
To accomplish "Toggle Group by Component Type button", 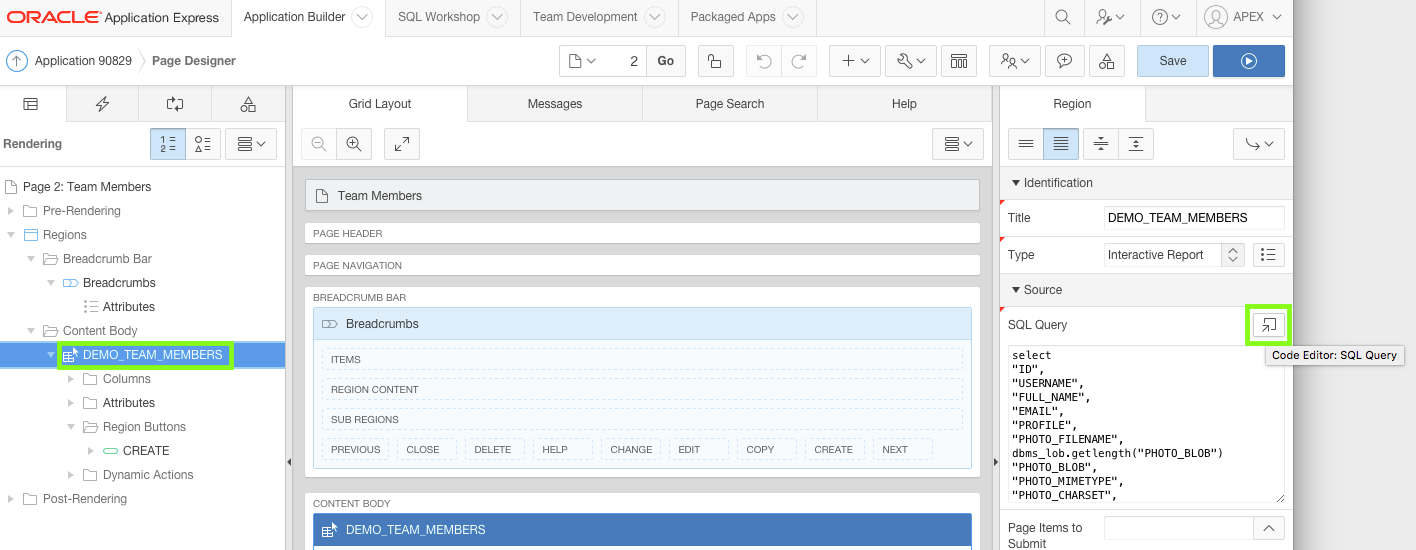I will click(x=203, y=144).
